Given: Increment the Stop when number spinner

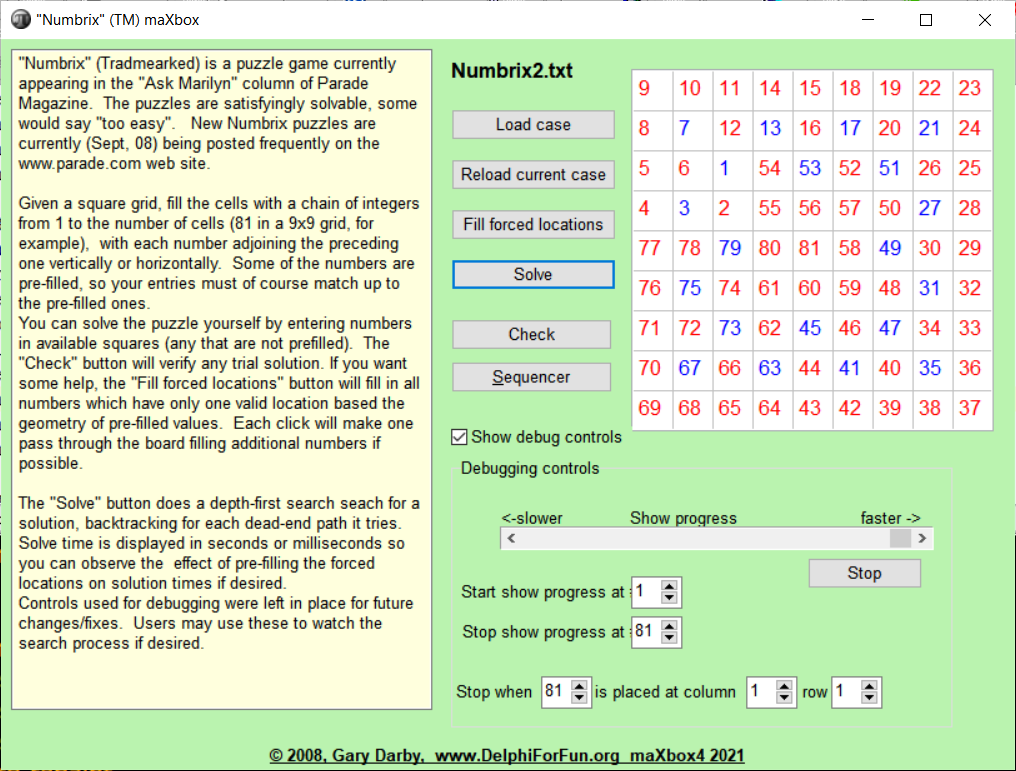Looking at the screenshot, I should point(580,686).
